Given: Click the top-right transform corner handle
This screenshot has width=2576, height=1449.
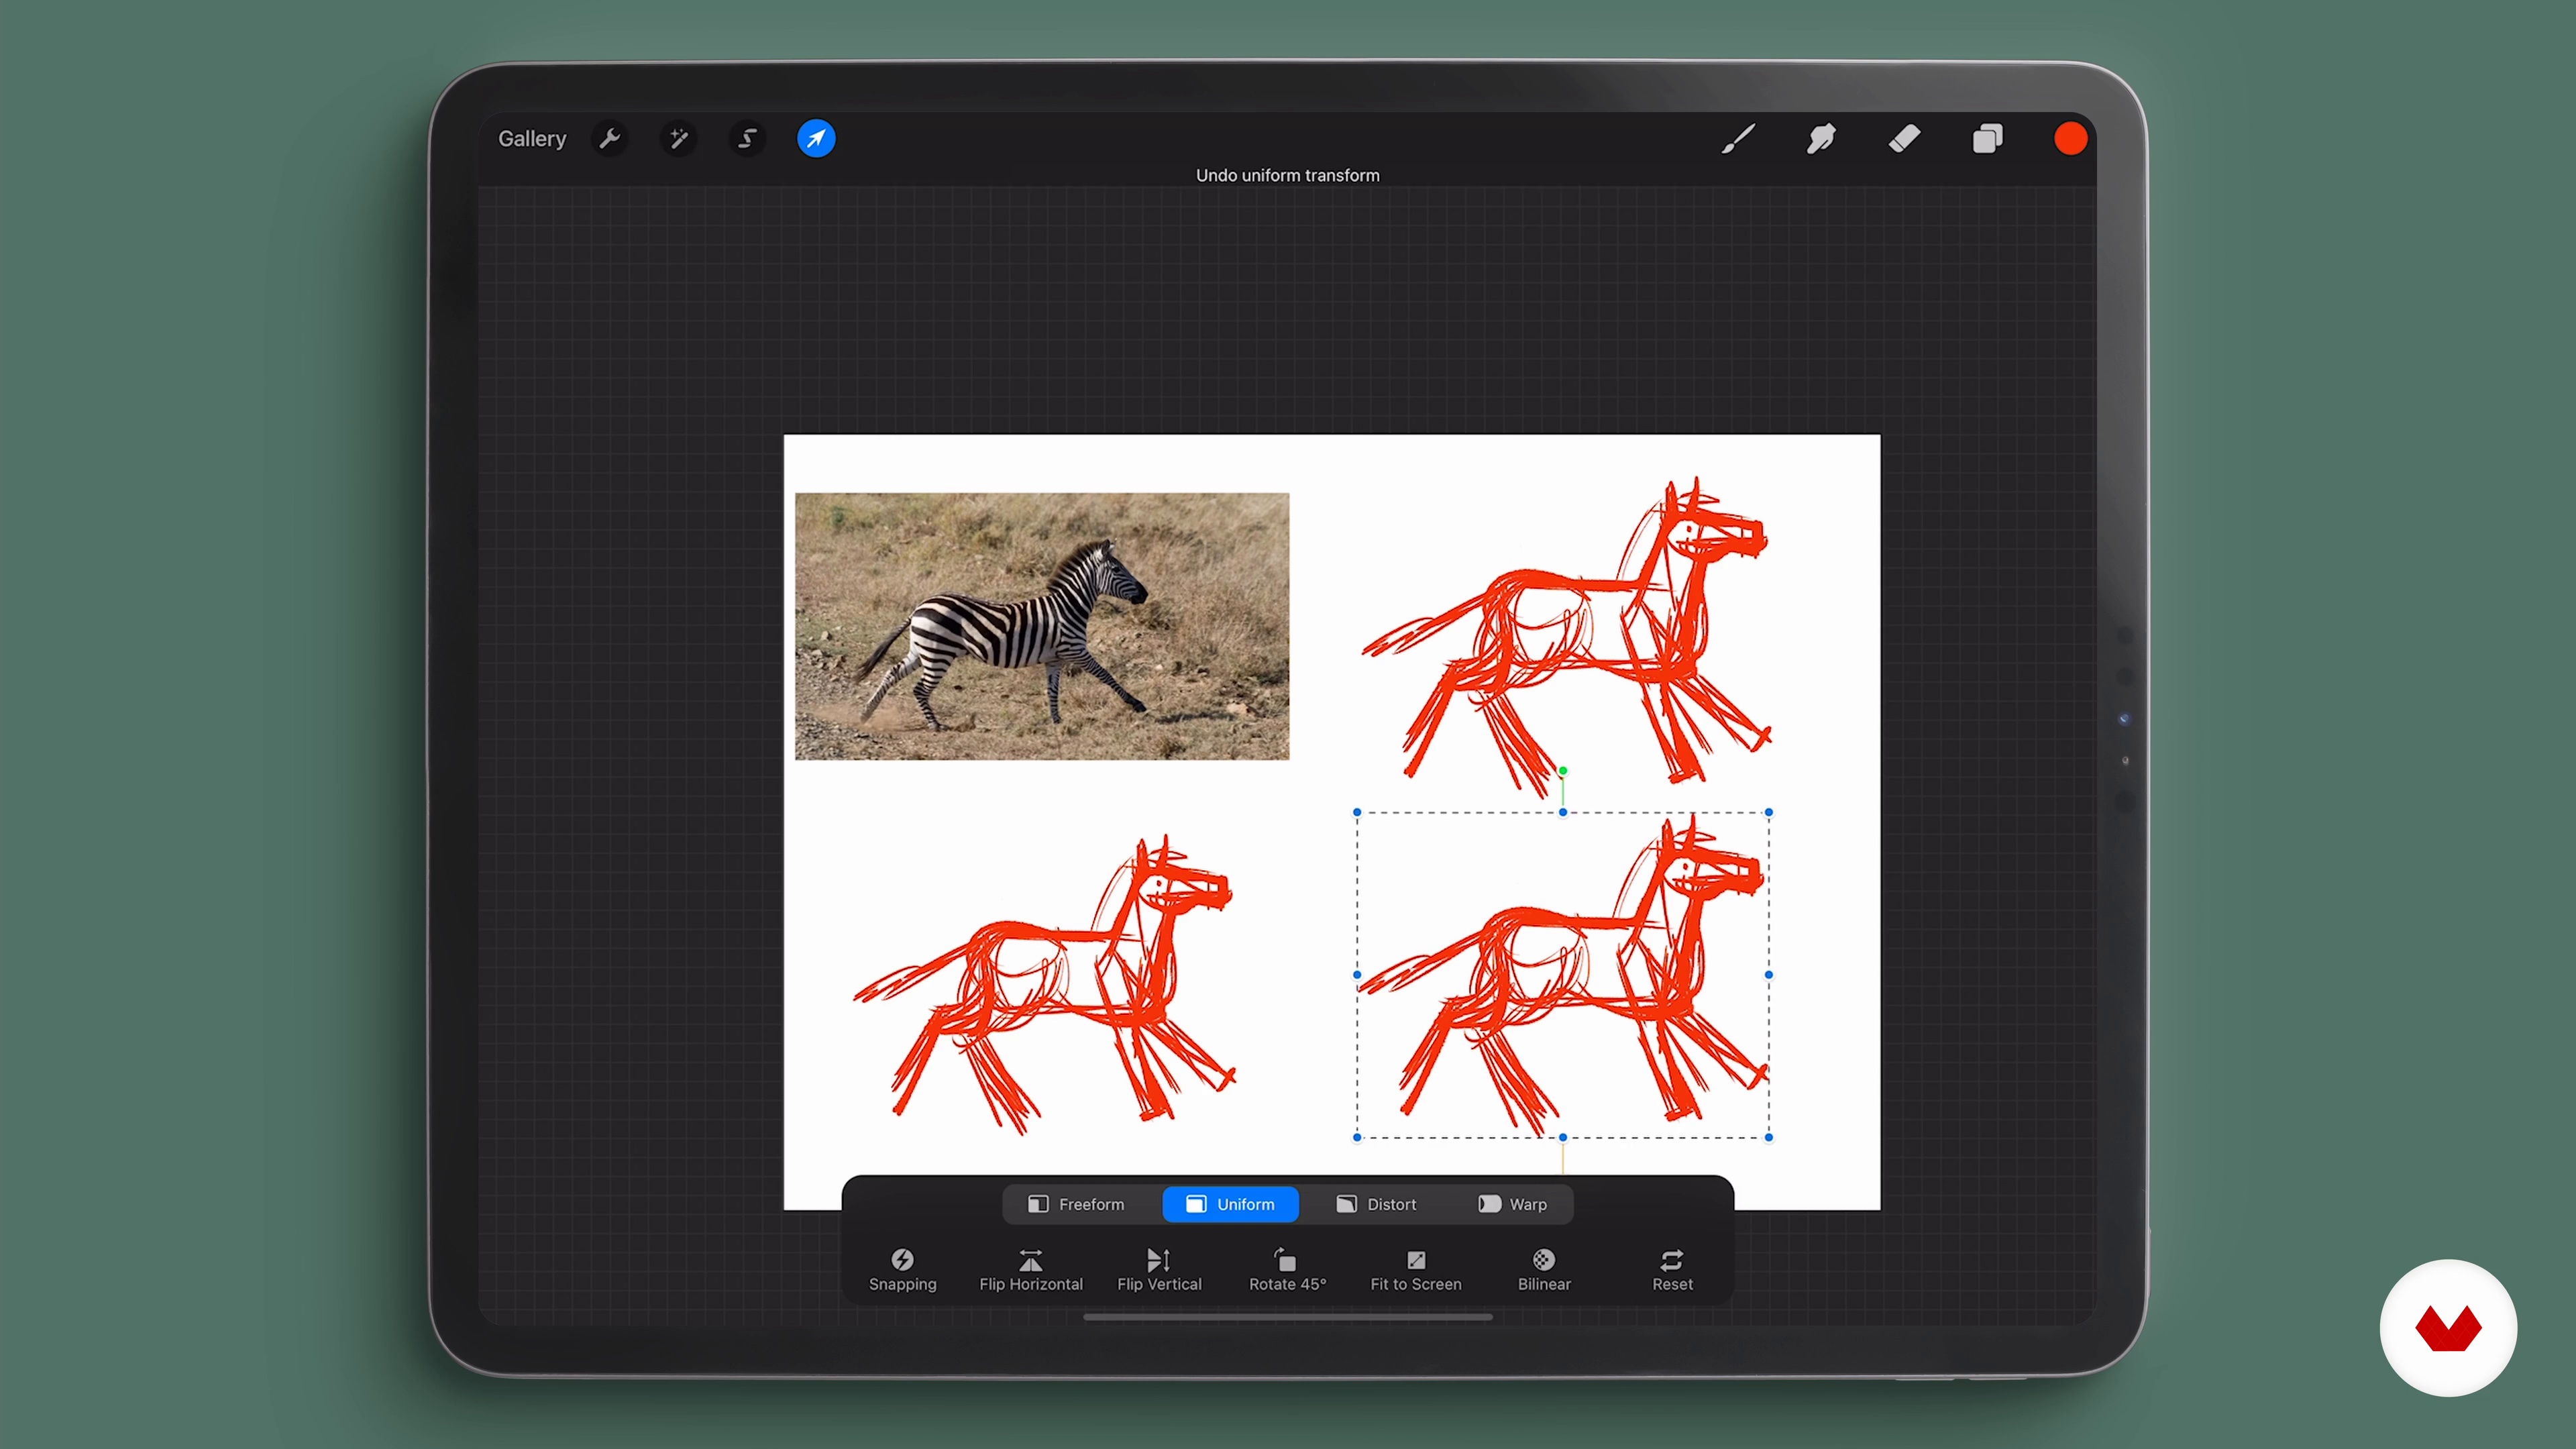Looking at the screenshot, I should click(1769, 812).
